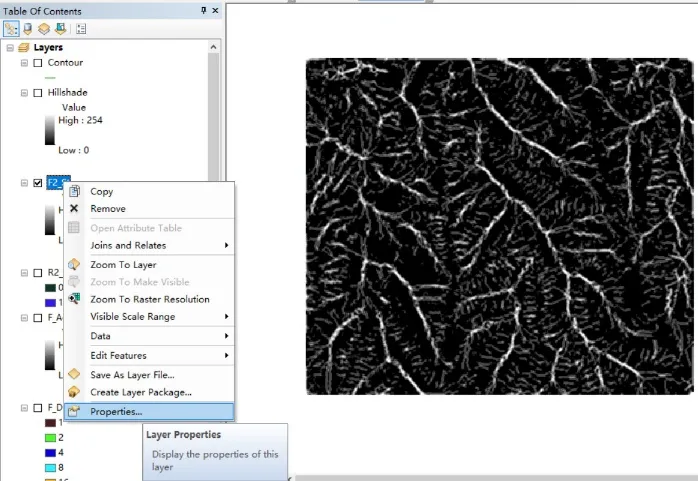Screen dimensions: 698x481
Task: Open the Table Of Contents Options icon
Action: click(x=81, y=29)
